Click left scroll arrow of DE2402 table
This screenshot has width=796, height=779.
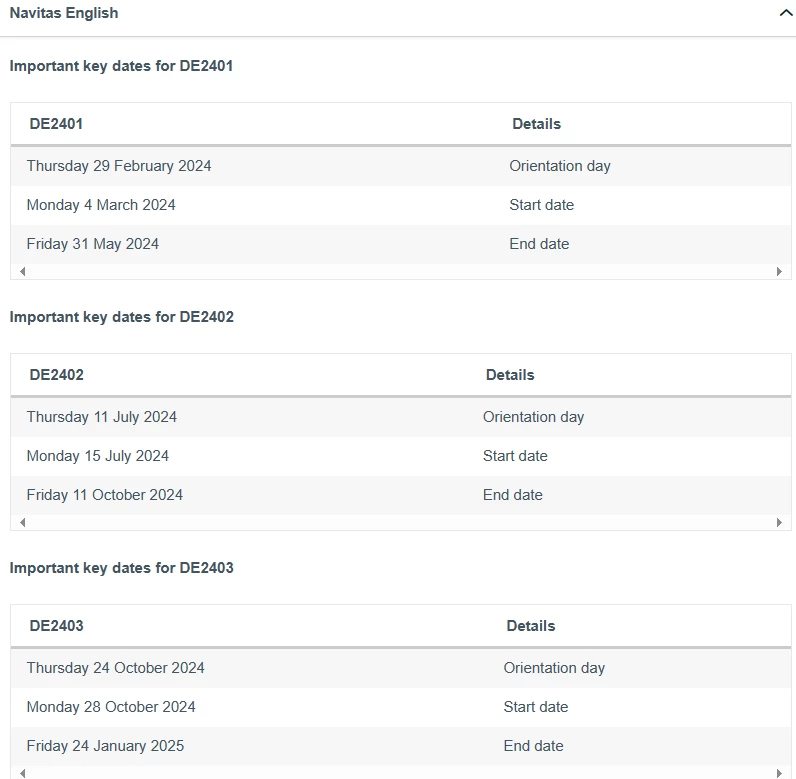click(x=23, y=522)
